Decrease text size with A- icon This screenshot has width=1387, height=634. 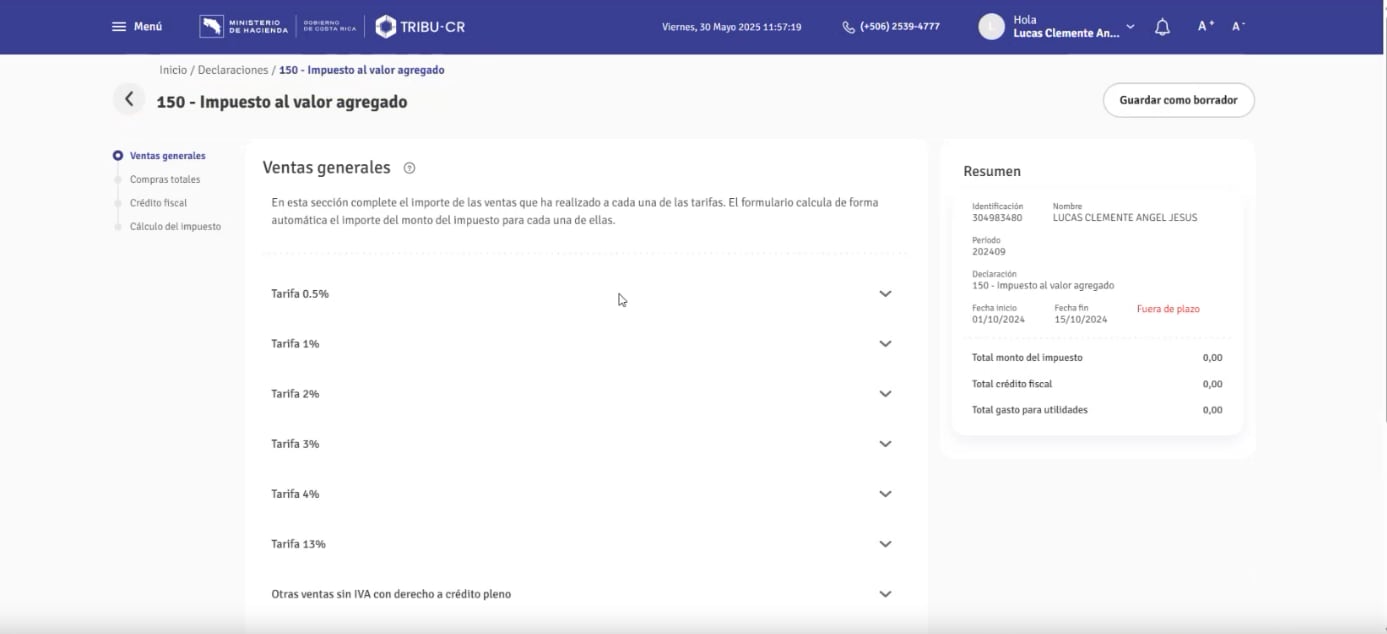click(1236, 26)
